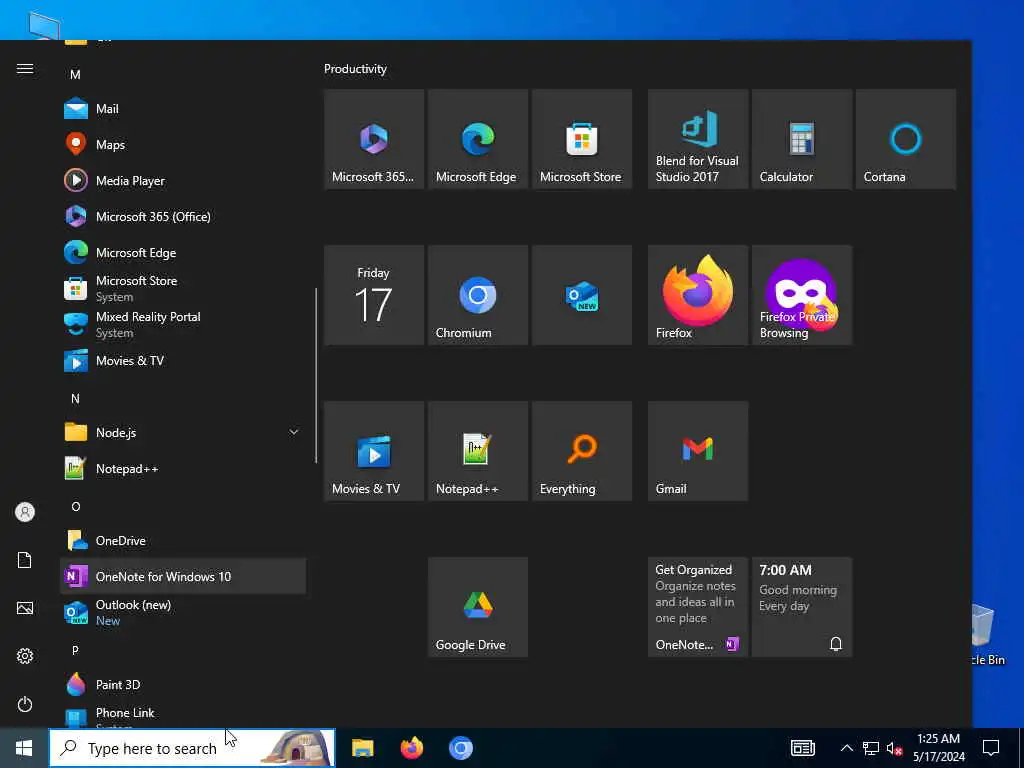
Task: Open Mail from the app list
Action: (183, 108)
